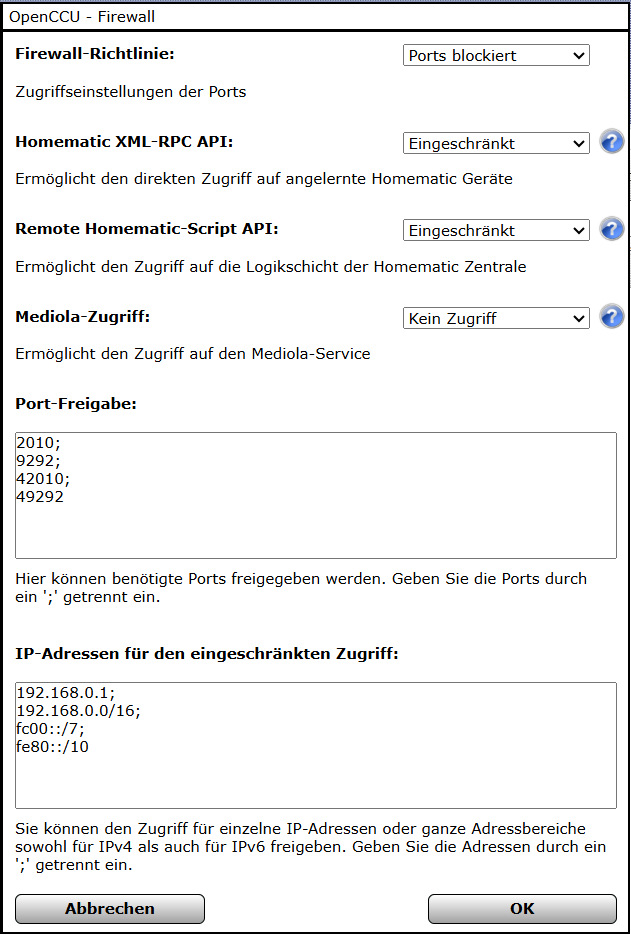Show help for Mediola-Zugriff setting

click(x=611, y=318)
